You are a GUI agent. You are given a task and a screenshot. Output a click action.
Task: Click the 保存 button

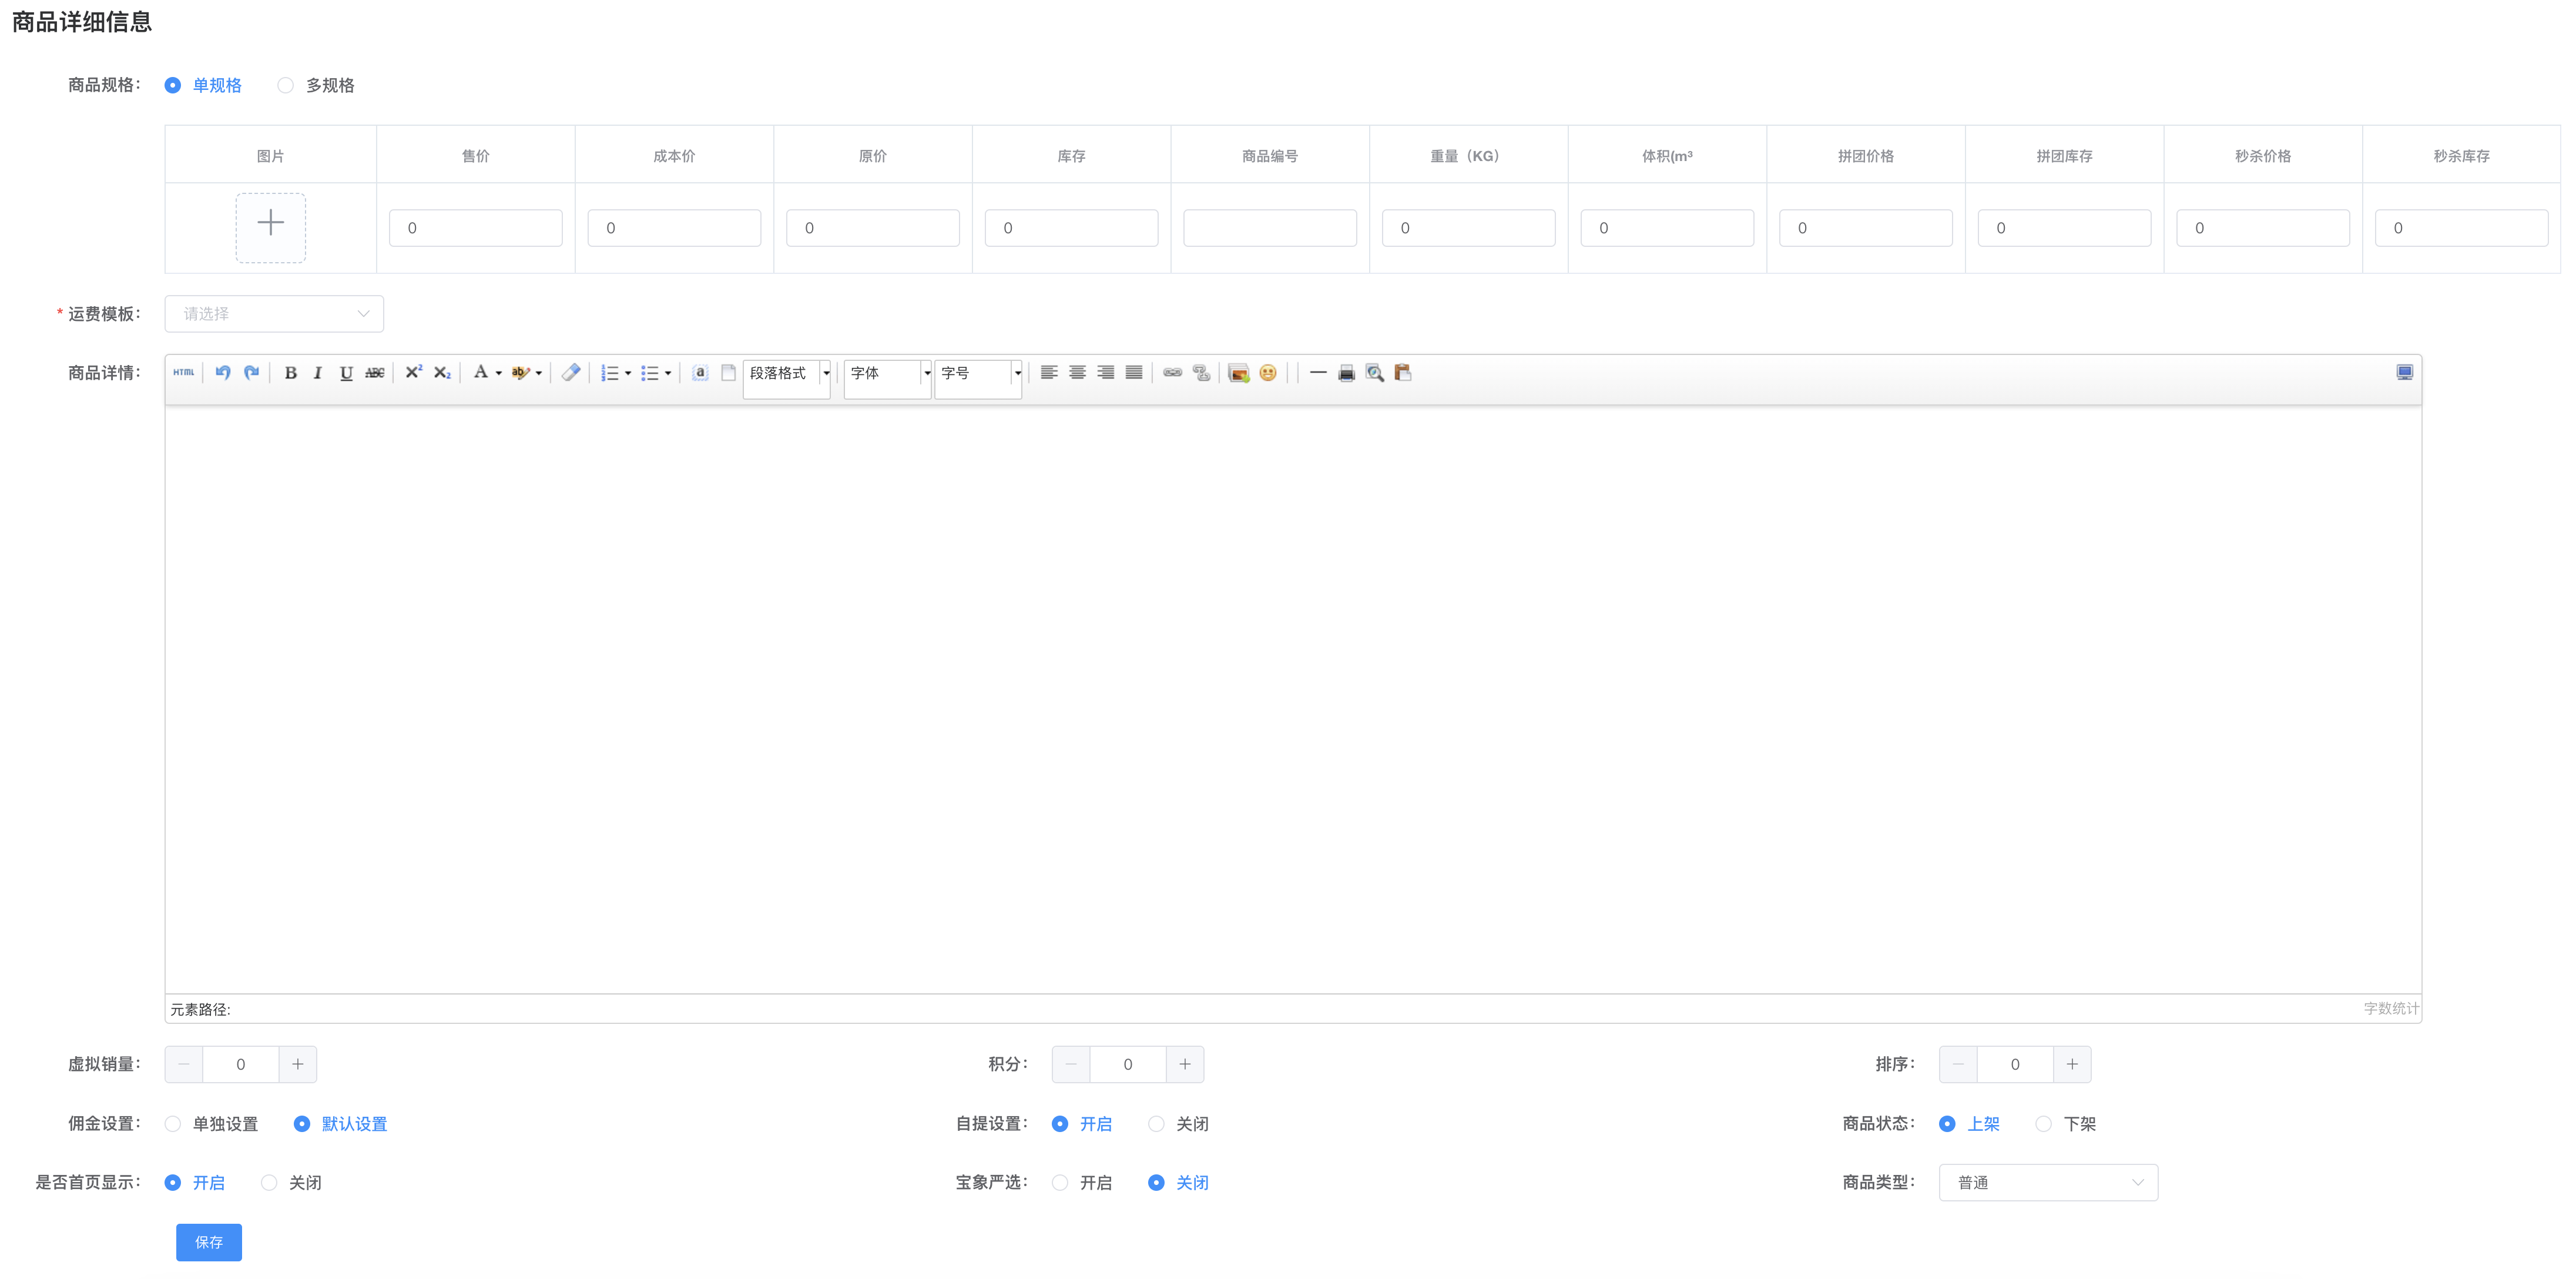tap(209, 1242)
